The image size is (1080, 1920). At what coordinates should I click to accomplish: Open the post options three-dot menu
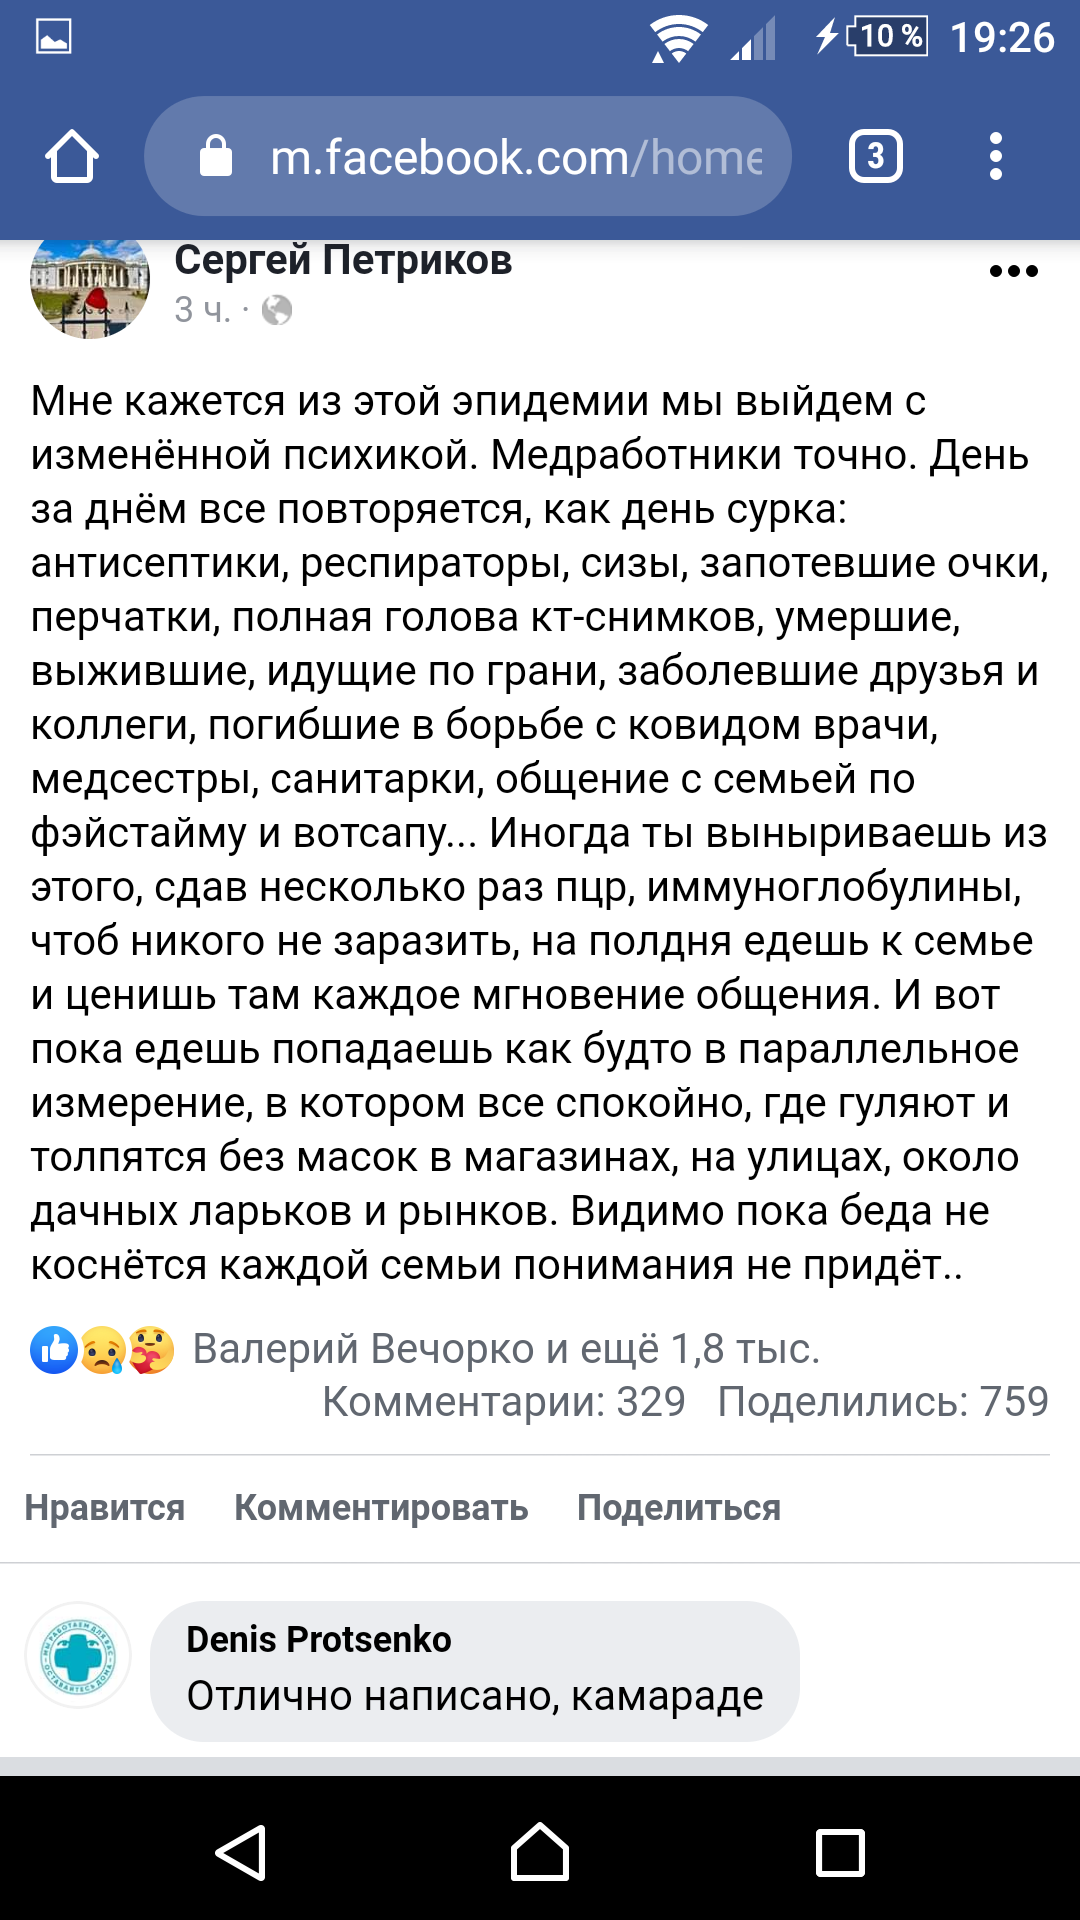[x=1013, y=271]
